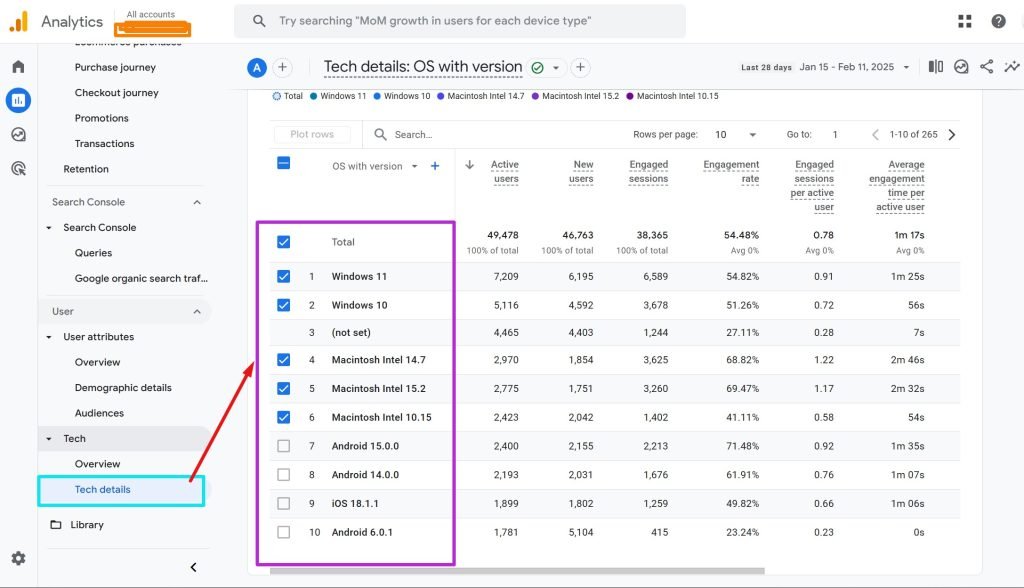The height and width of the screenshot is (588, 1024).
Task: Collapse the User section chevron
Action: tap(197, 311)
